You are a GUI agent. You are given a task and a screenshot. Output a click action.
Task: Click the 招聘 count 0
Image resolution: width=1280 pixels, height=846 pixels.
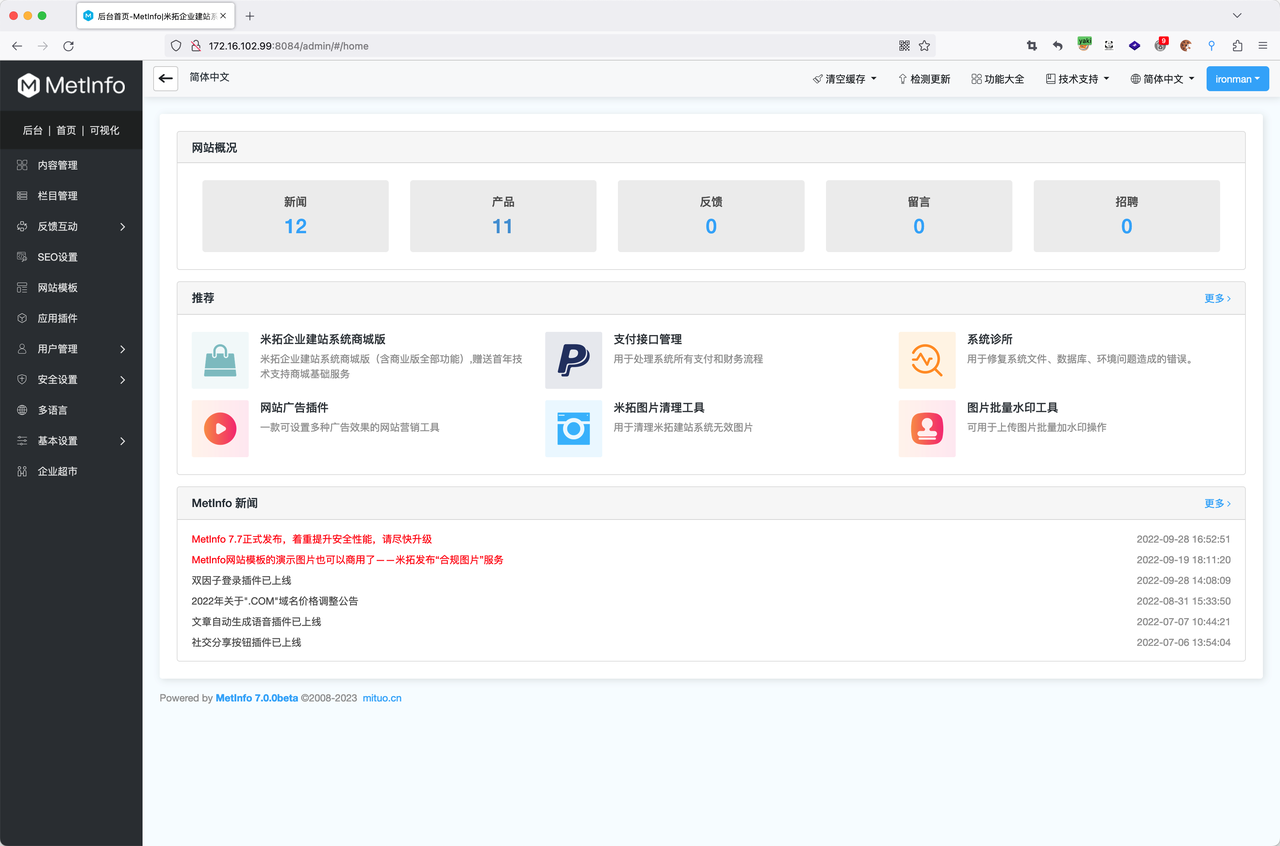point(1127,227)
